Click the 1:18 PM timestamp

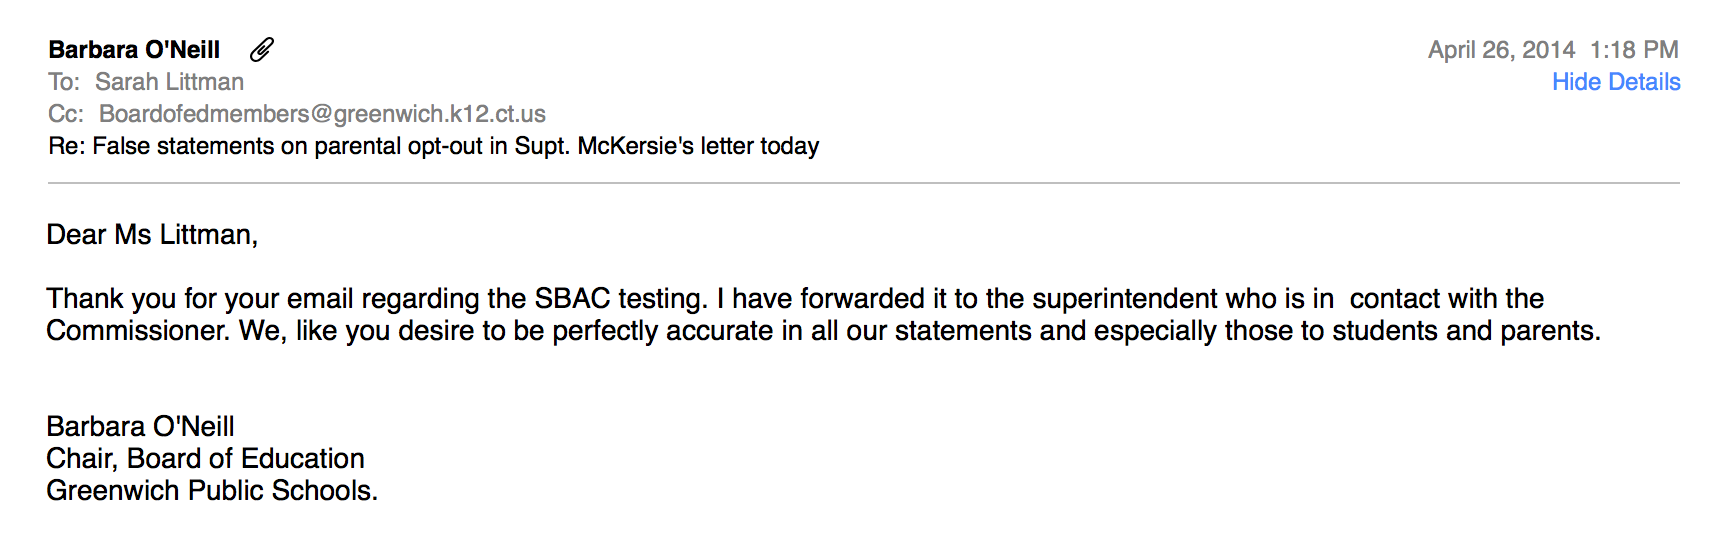tap(1634, 50)
